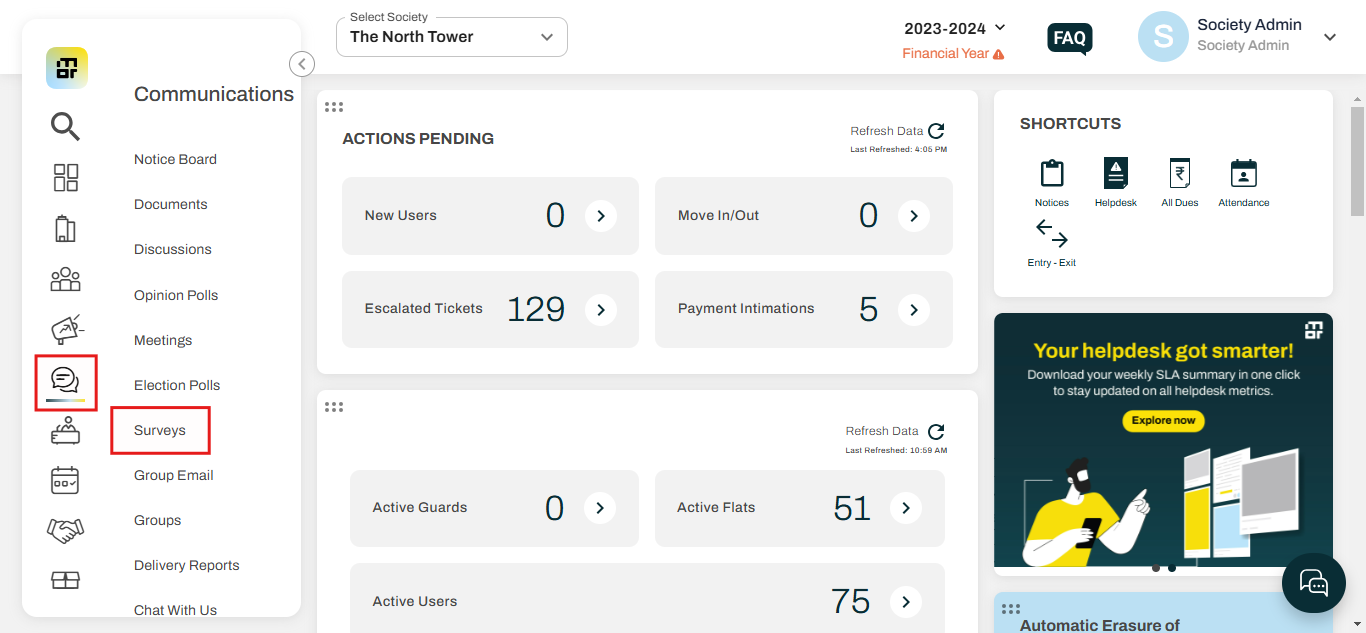Screen dimensions: 1366x633
Task: Click the Active Flats count 51
Action: tap(852, 508)
